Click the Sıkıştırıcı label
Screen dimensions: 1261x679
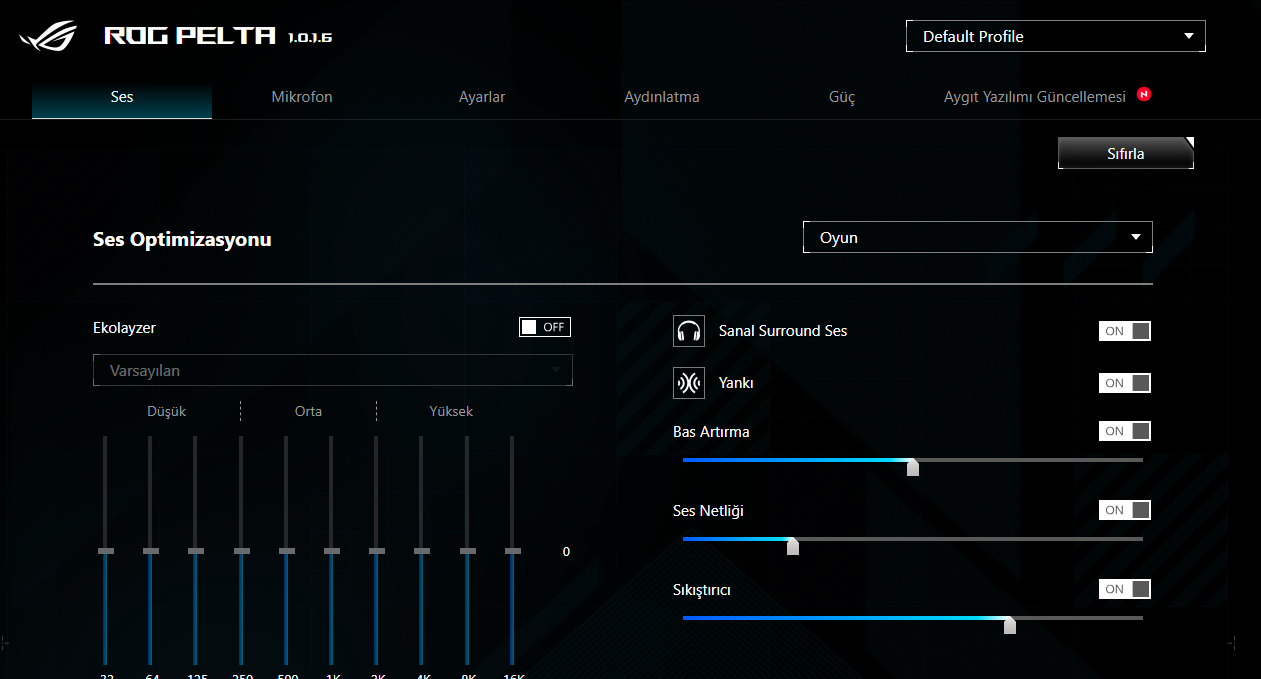(x=702, y=590)
